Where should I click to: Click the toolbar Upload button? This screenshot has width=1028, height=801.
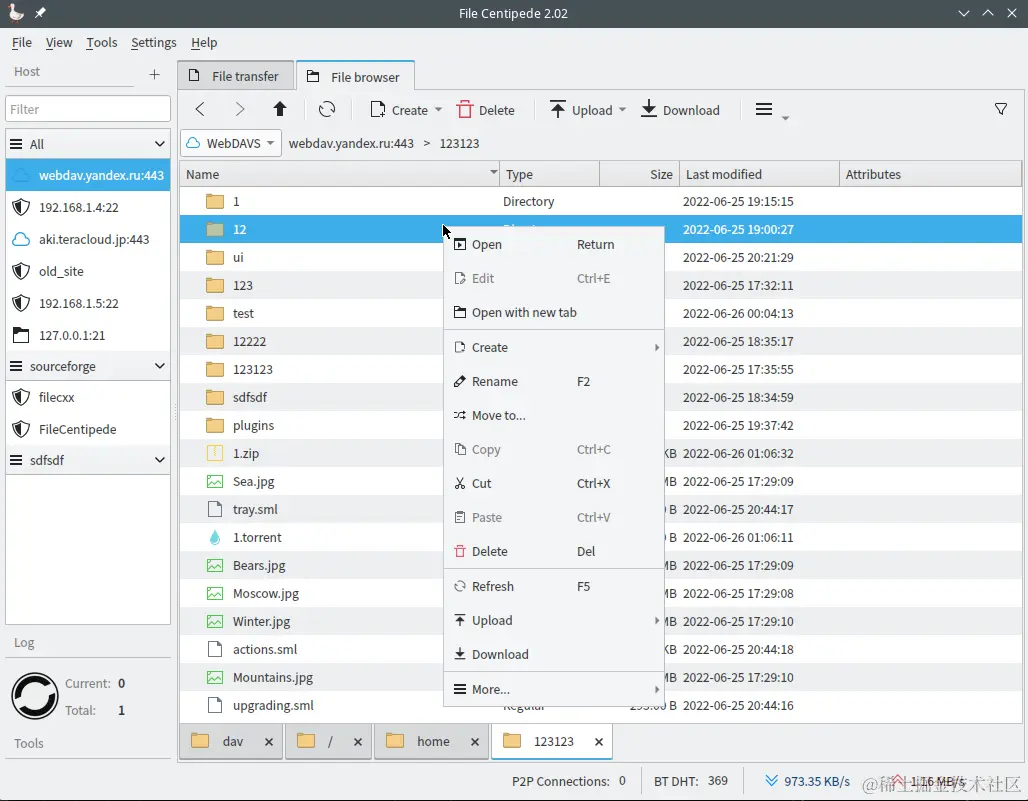click(x=580, y=110)
